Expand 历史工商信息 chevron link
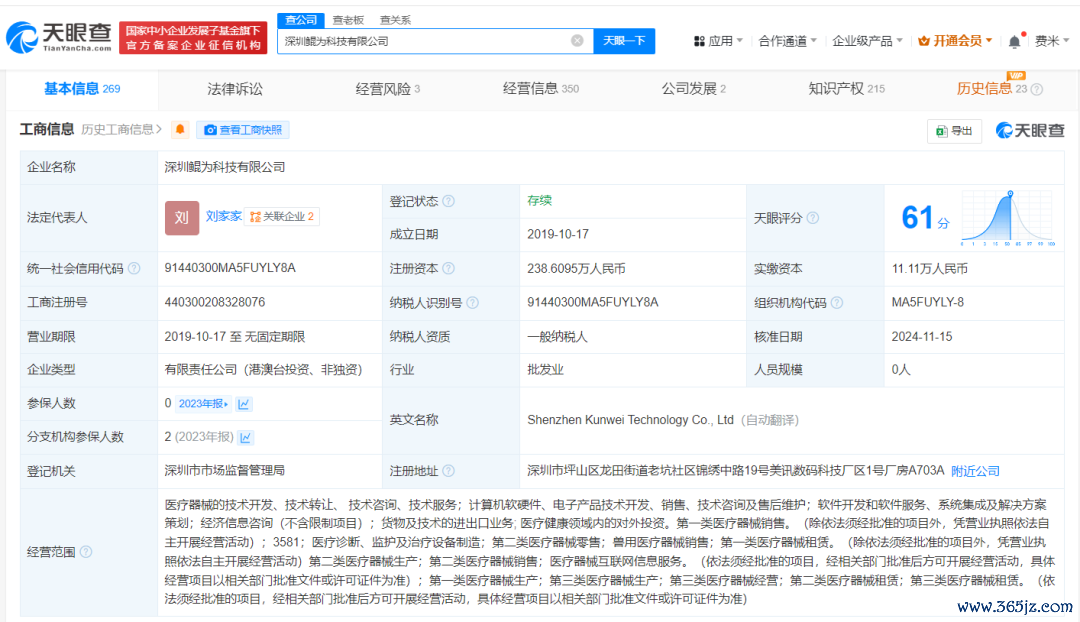Viewport: 1080px width, 622px height. point(121,129)
